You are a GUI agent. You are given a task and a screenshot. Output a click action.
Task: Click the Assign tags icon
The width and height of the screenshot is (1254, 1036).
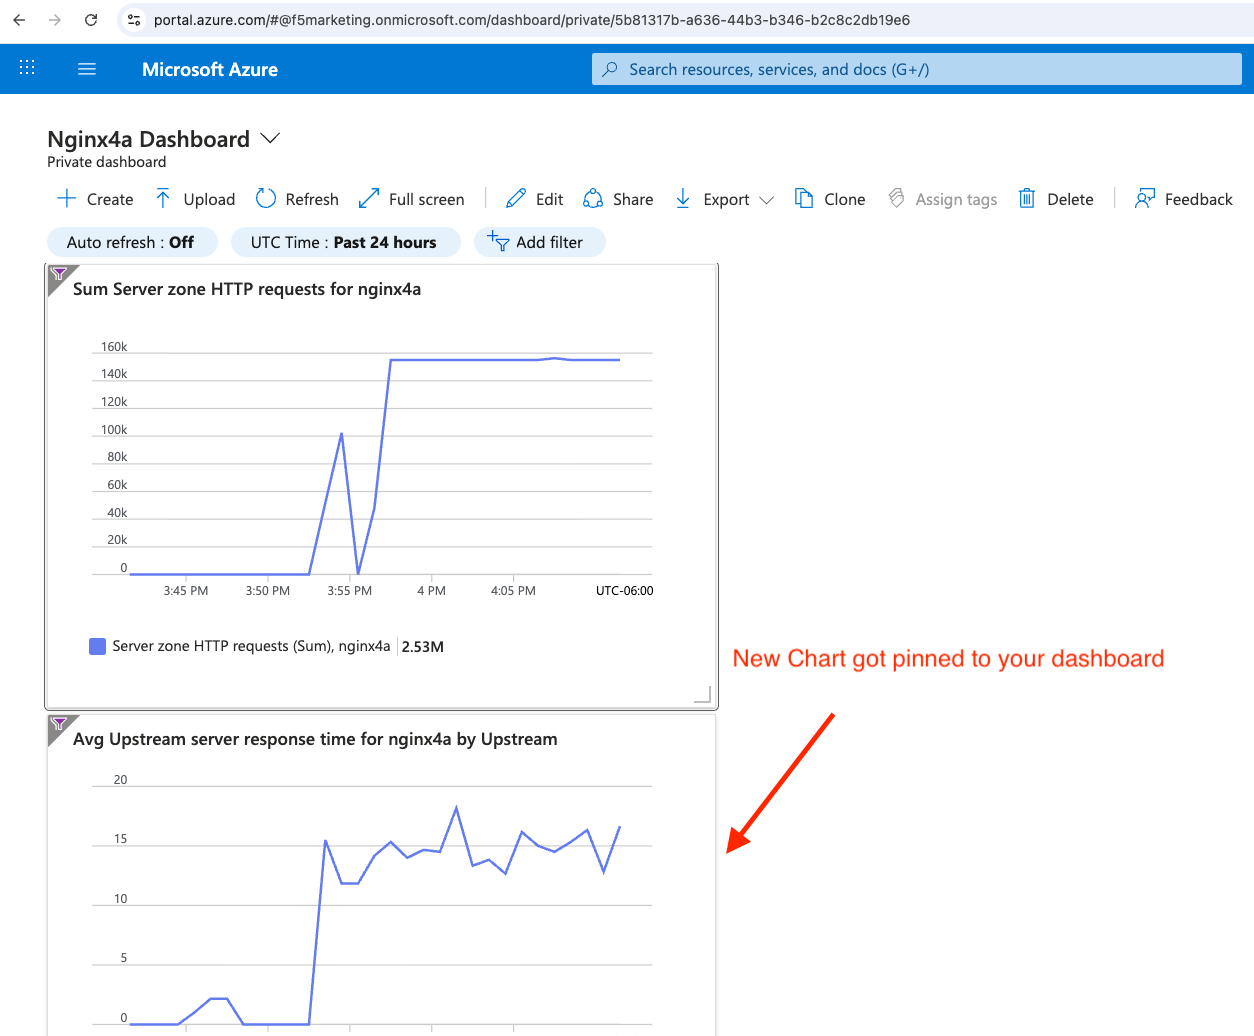click(897, 198)
